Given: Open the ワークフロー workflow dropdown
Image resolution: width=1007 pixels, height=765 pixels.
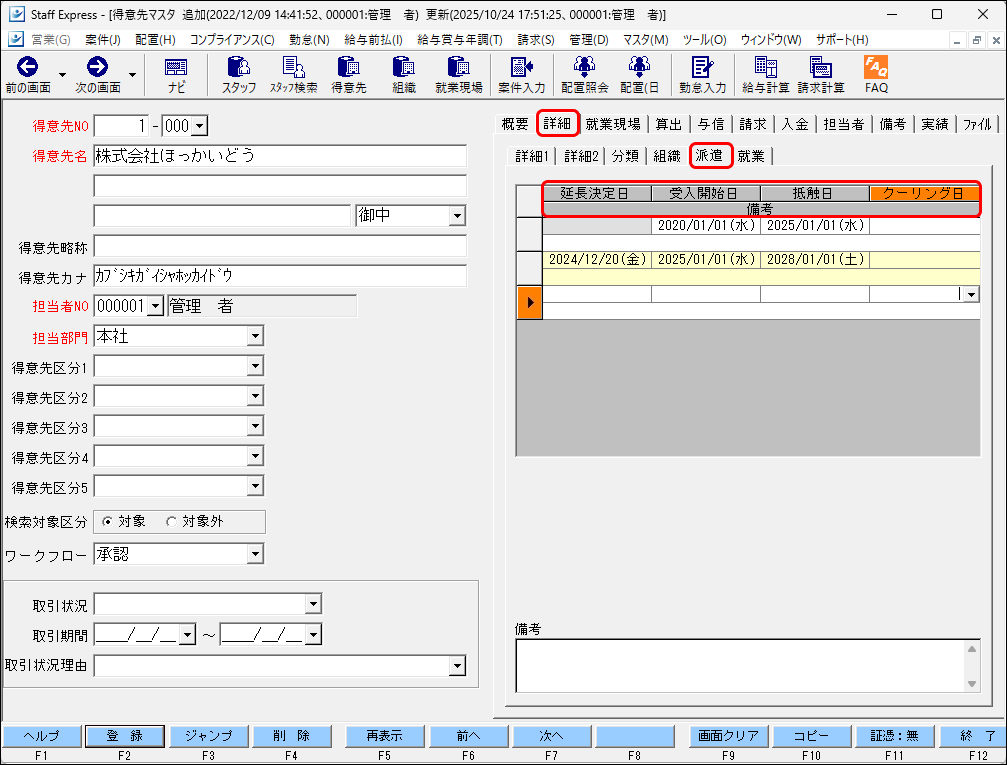Looking at the screenshot, I should 255,553.
